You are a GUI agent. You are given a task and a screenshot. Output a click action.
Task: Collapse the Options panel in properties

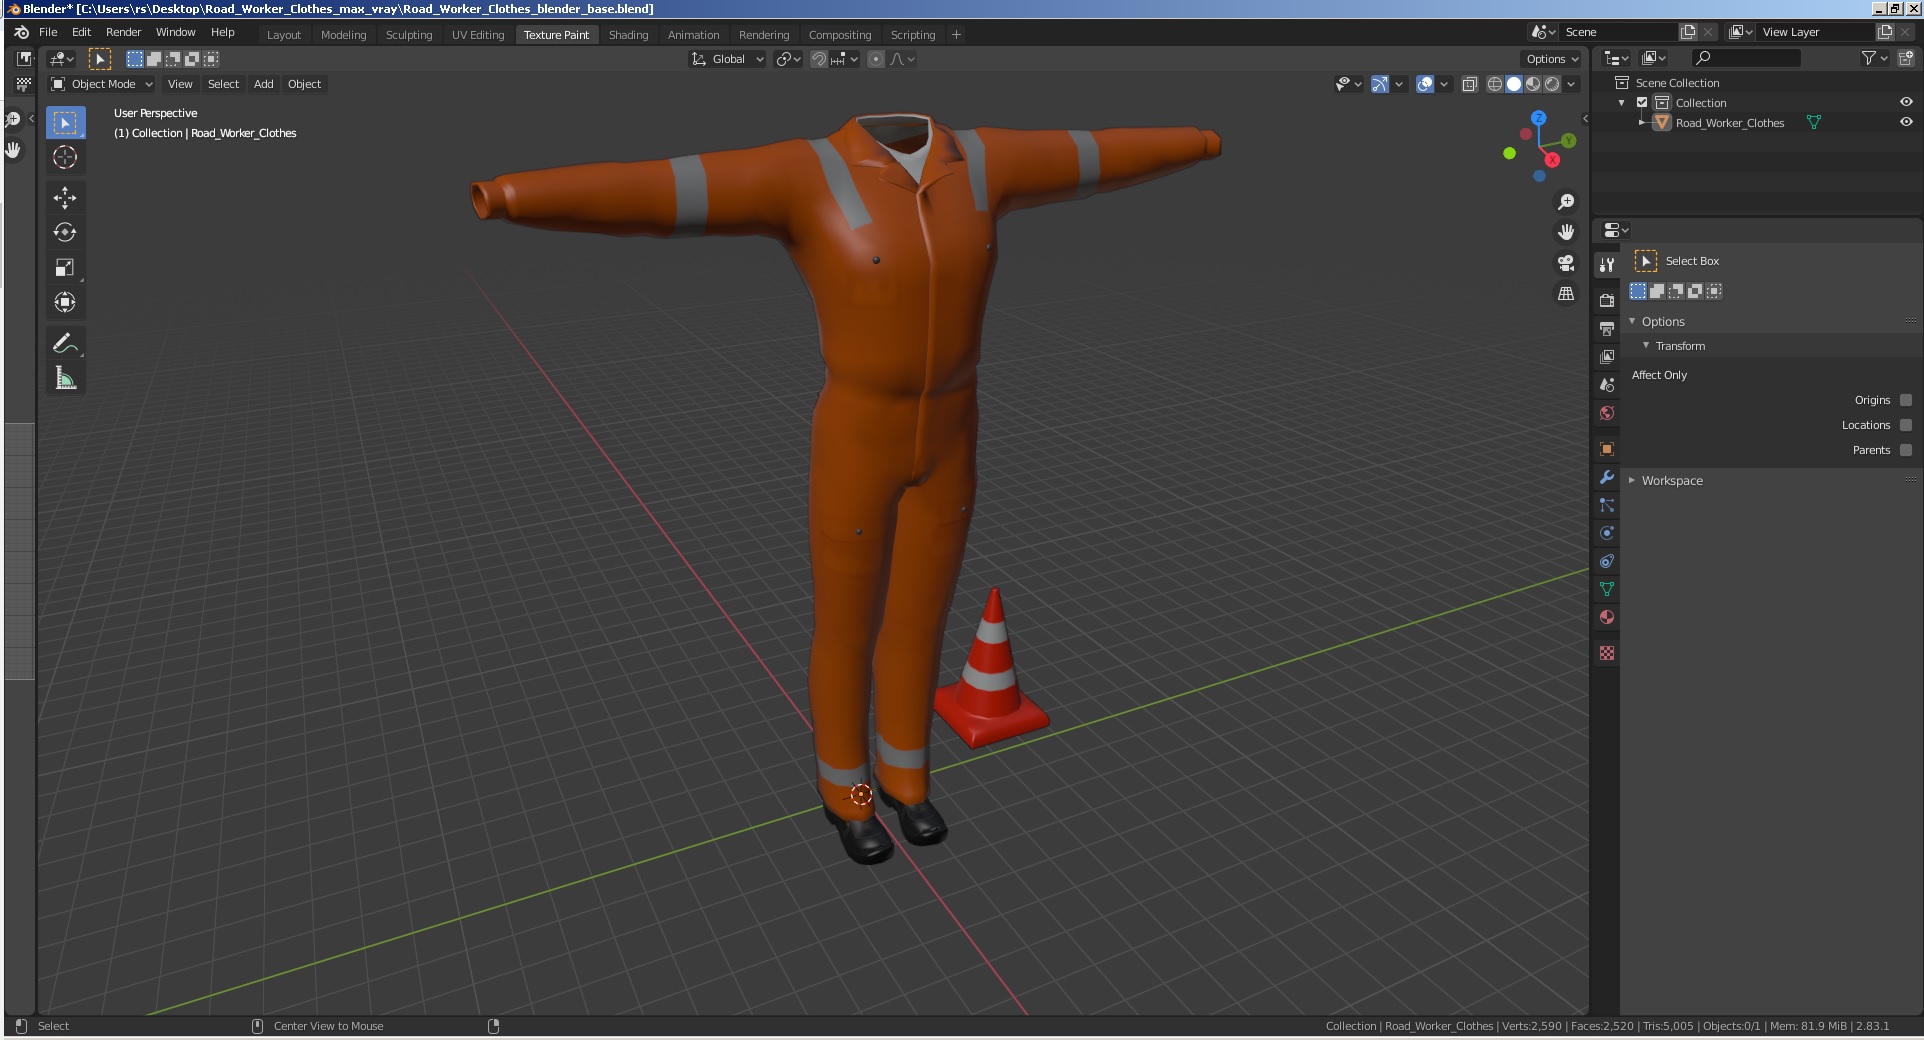(1633, 321)
